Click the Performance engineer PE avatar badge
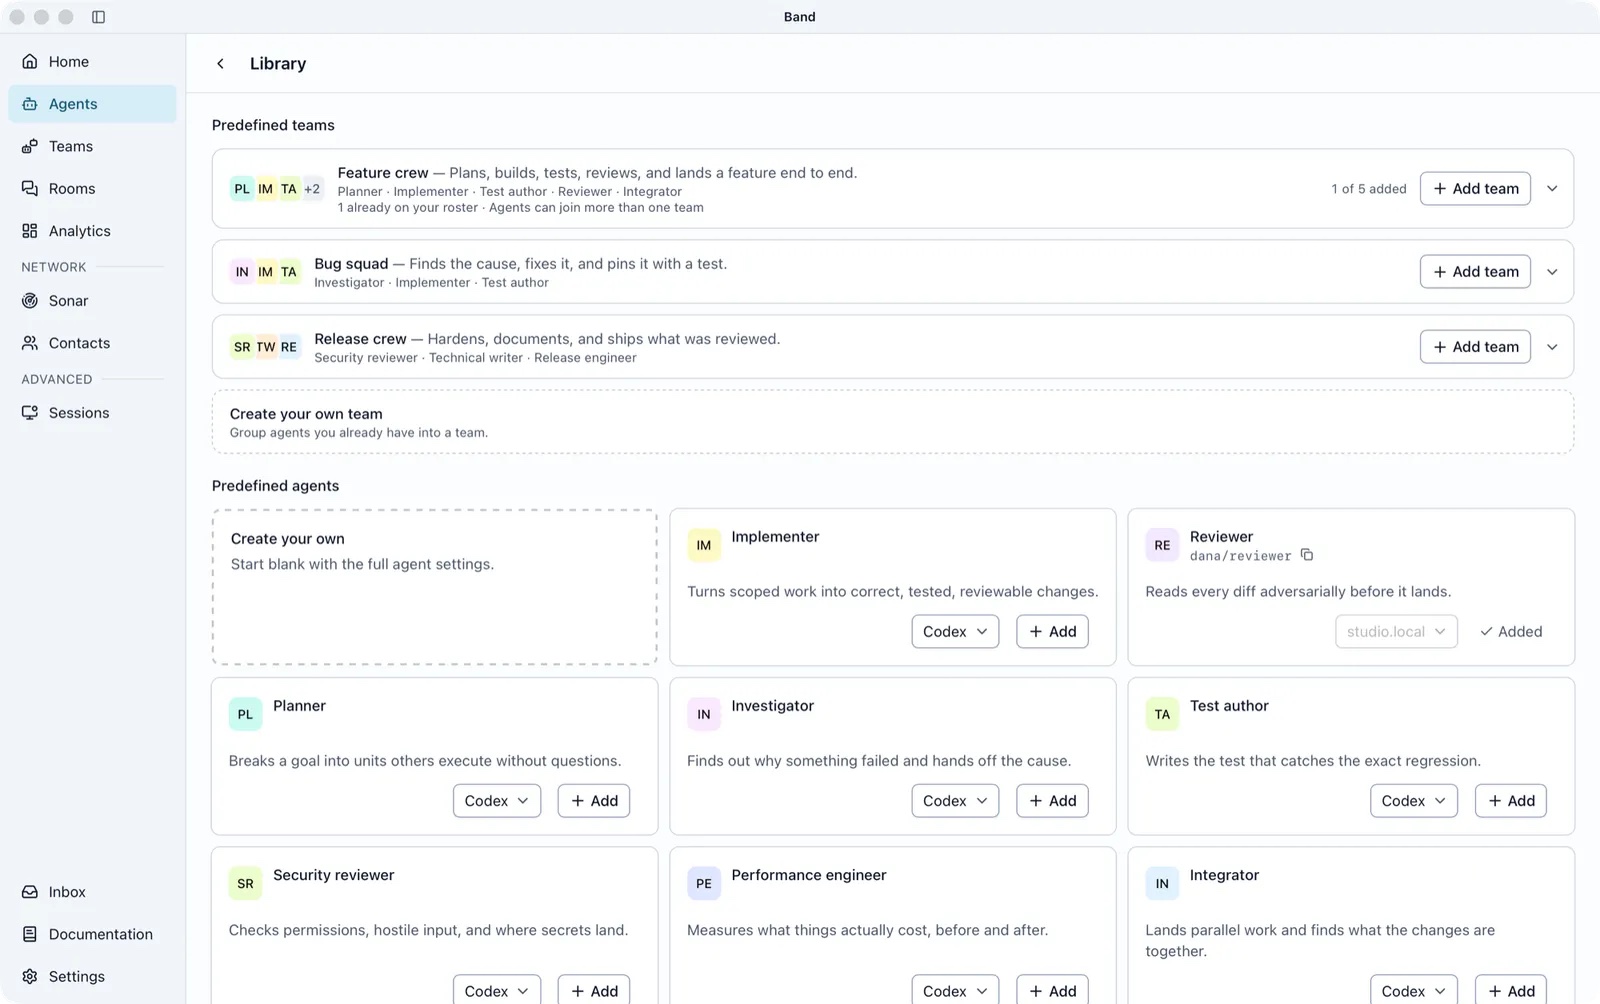Viewport: 1600px width, 1004px height. pos(704,883)
